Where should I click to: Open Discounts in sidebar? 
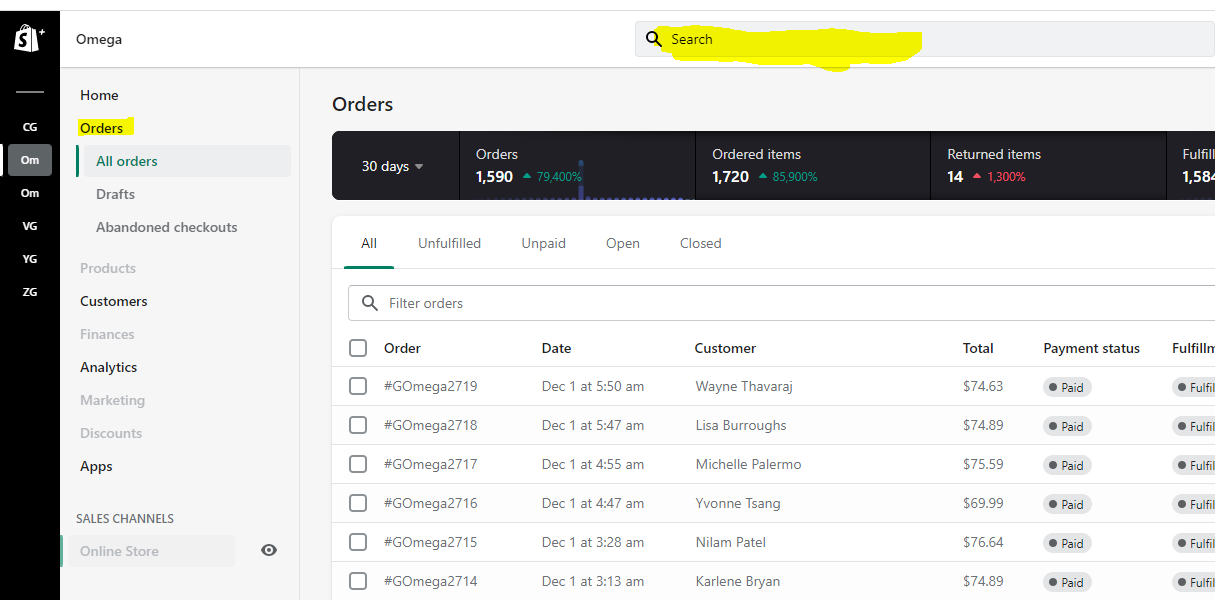click(111, 433)
